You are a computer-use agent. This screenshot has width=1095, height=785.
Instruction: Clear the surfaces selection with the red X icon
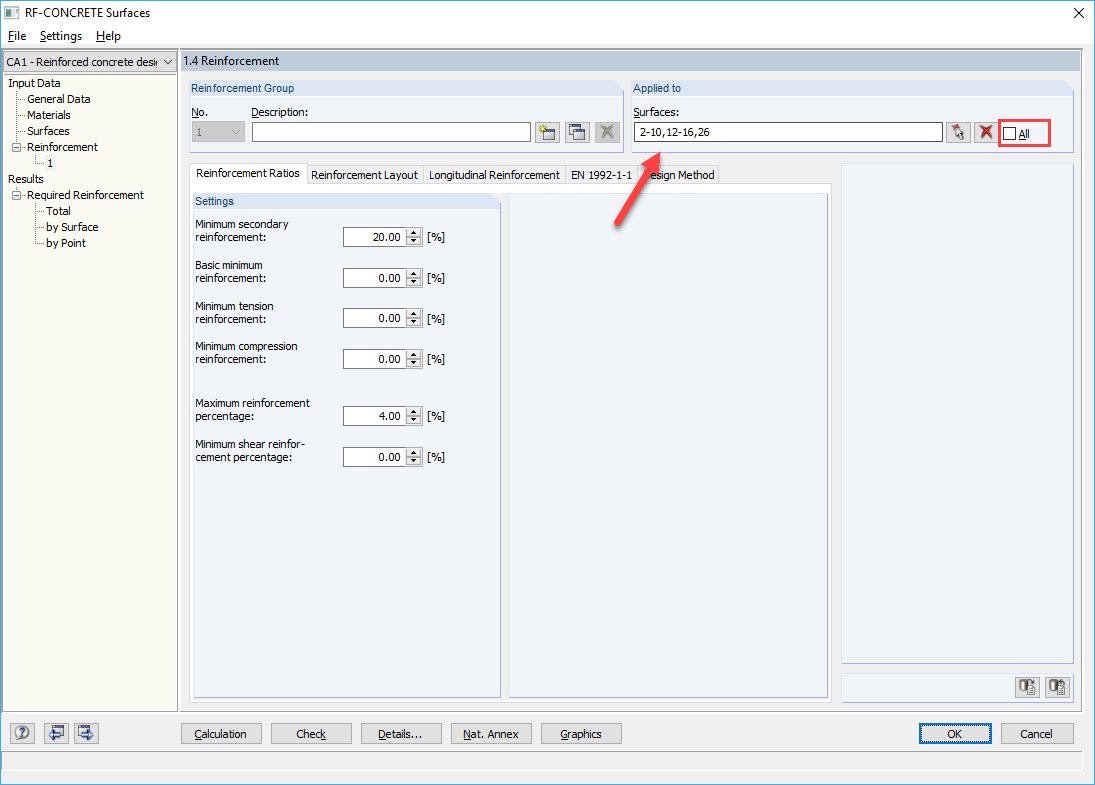986,132
